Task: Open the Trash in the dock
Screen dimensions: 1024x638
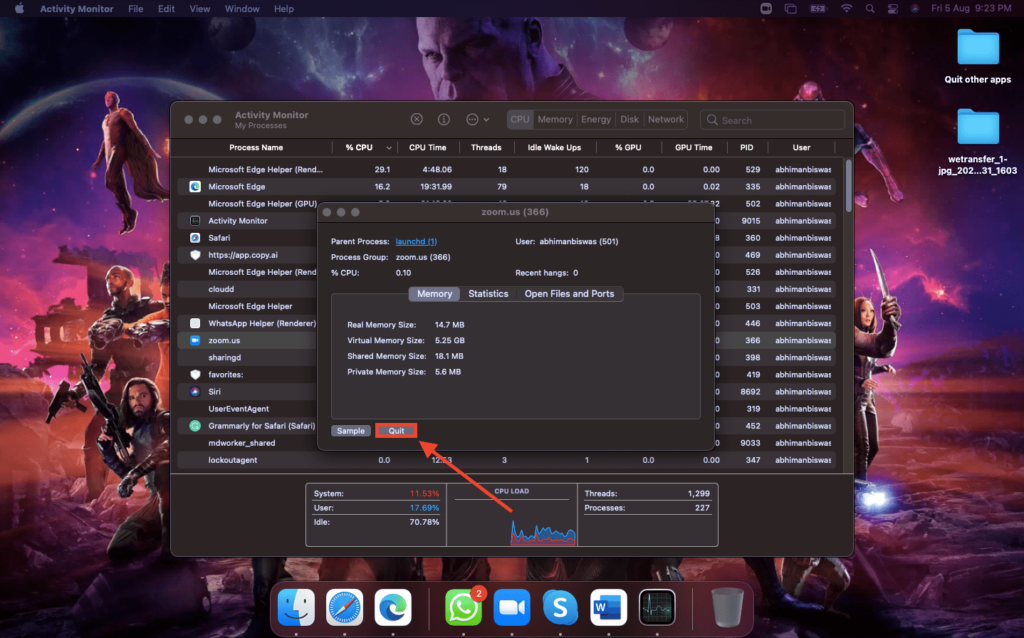Action: pos(727,607)
